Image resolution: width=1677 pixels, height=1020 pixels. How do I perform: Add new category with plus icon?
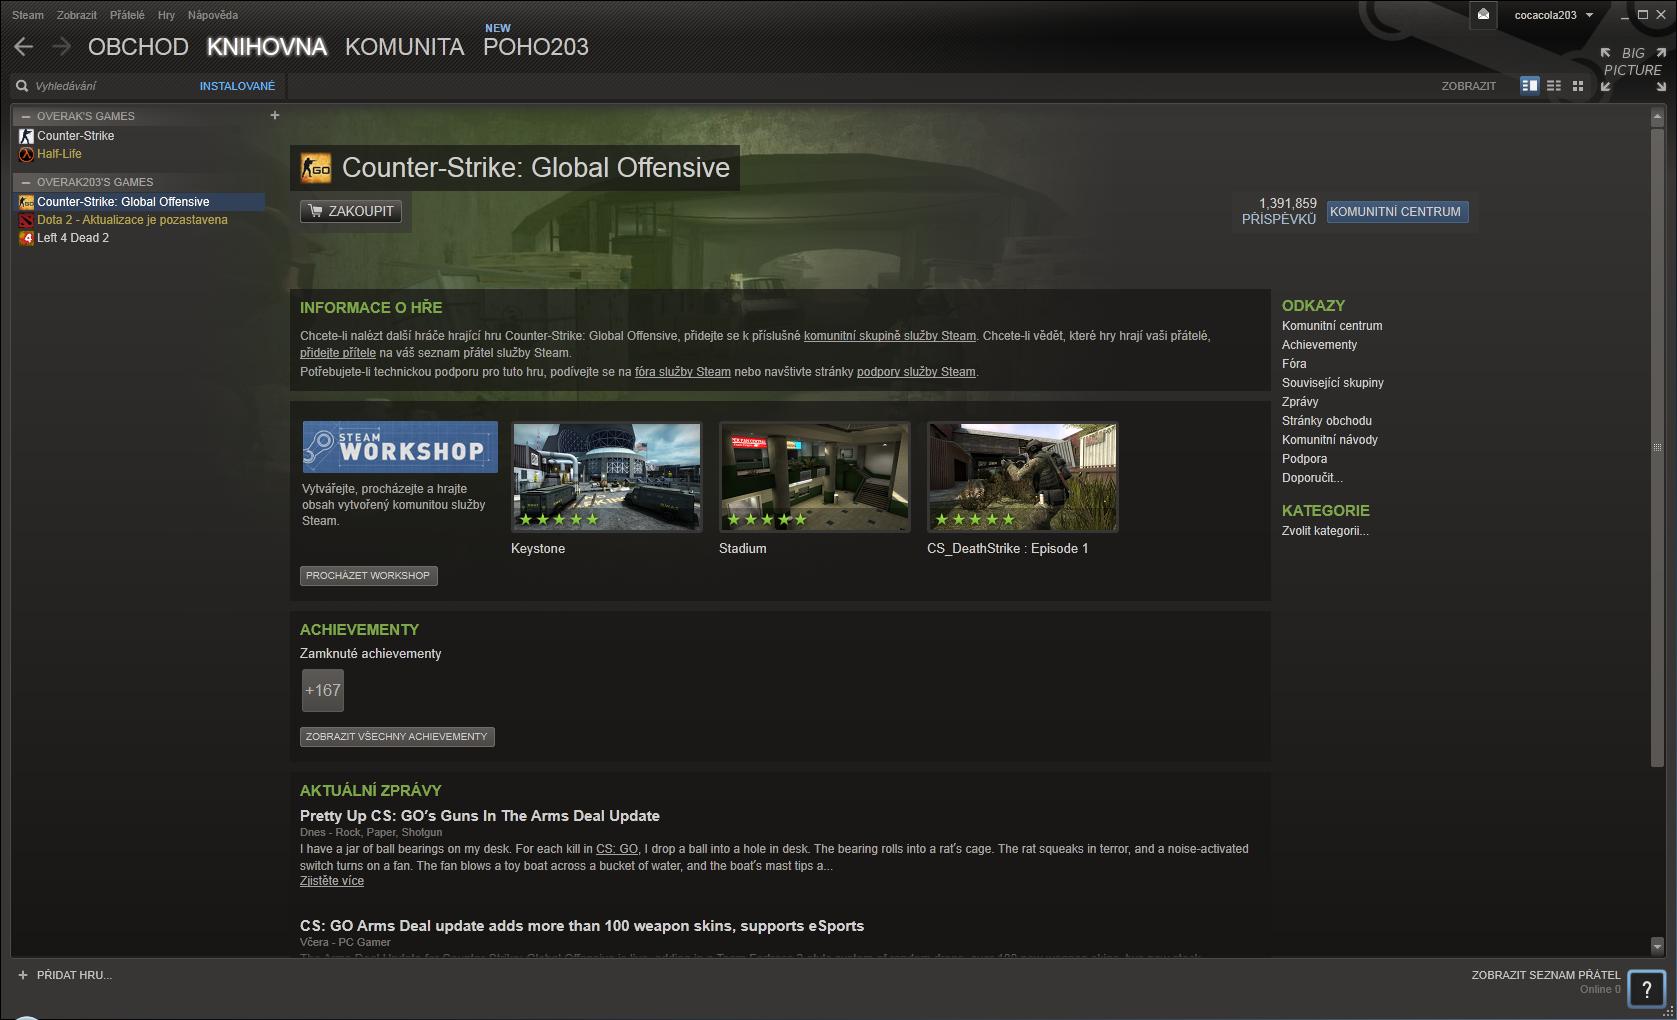275,115
